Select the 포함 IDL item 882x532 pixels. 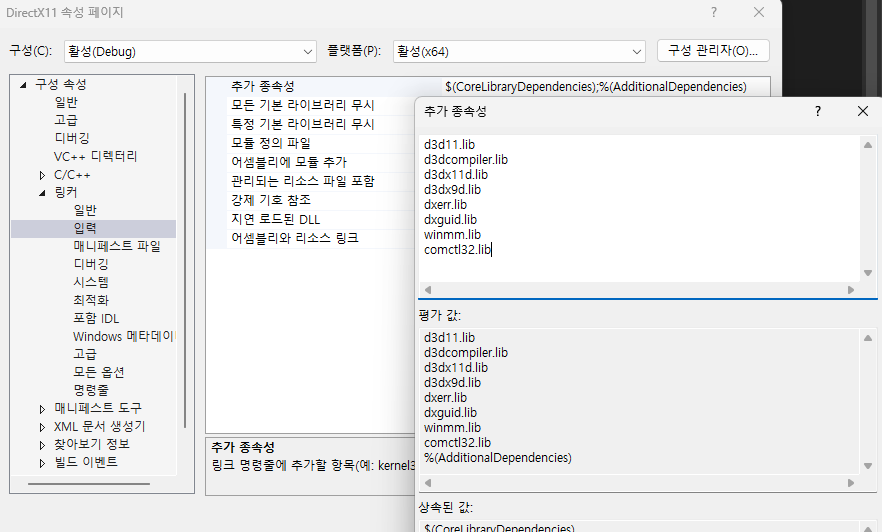click(96, 318)
